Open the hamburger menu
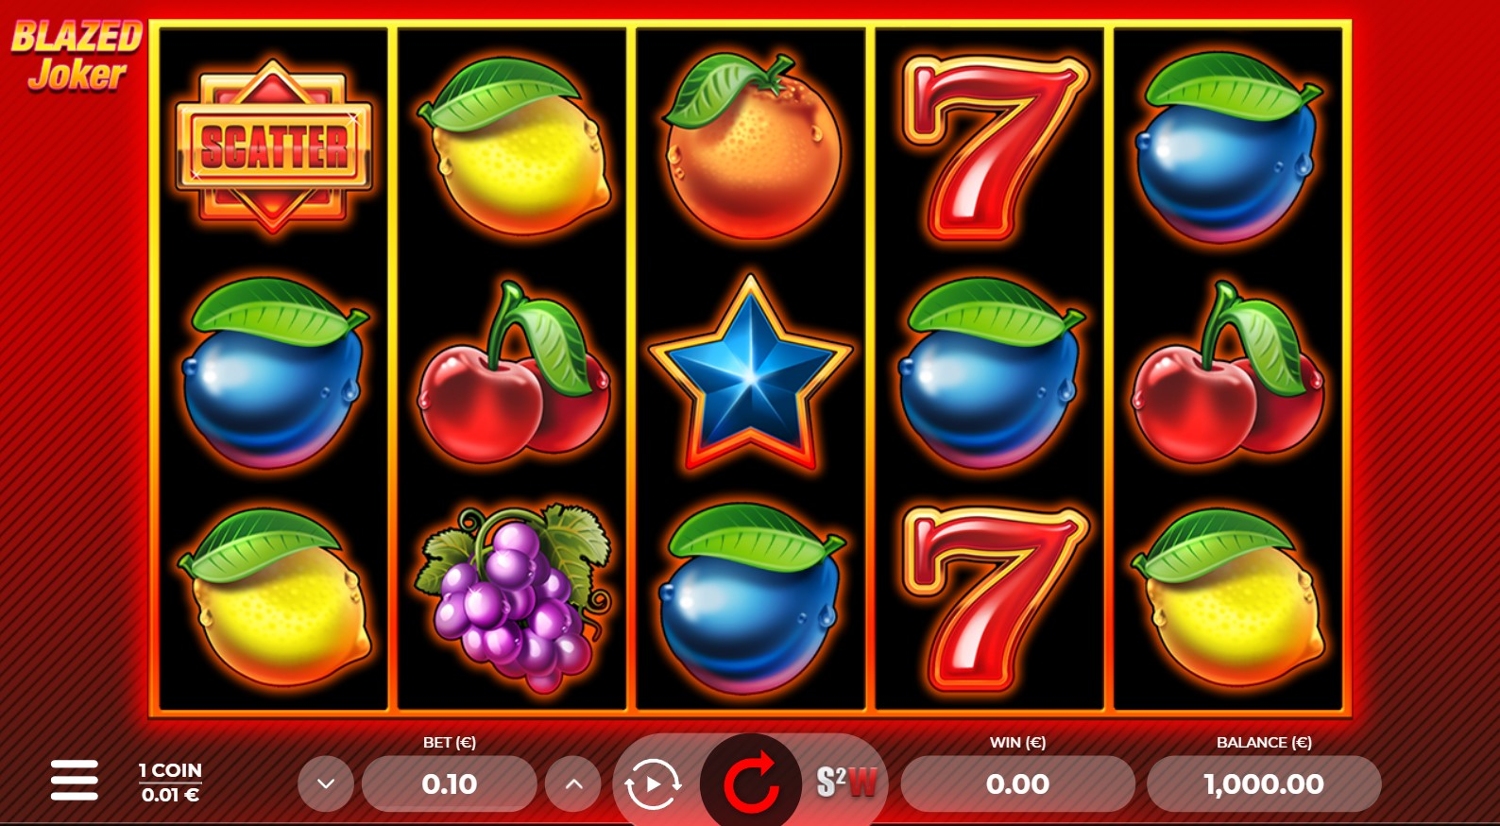 coord(74,780)
